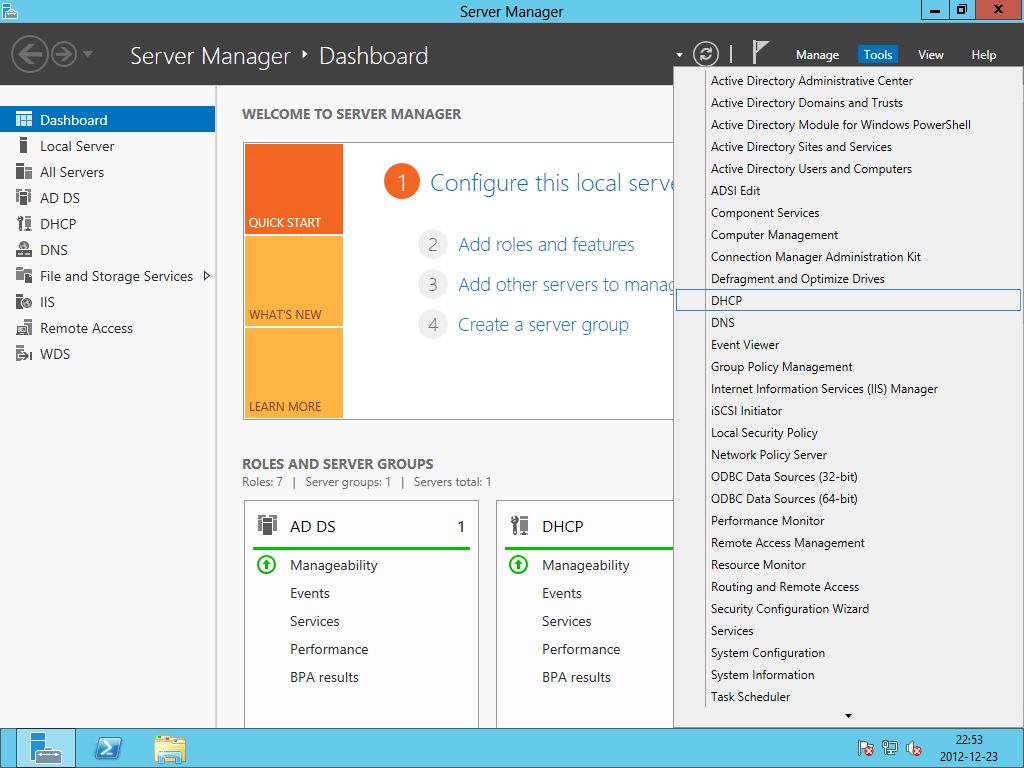
Task: Click Server Manager taskbar icon
Action: pos(46,748)
